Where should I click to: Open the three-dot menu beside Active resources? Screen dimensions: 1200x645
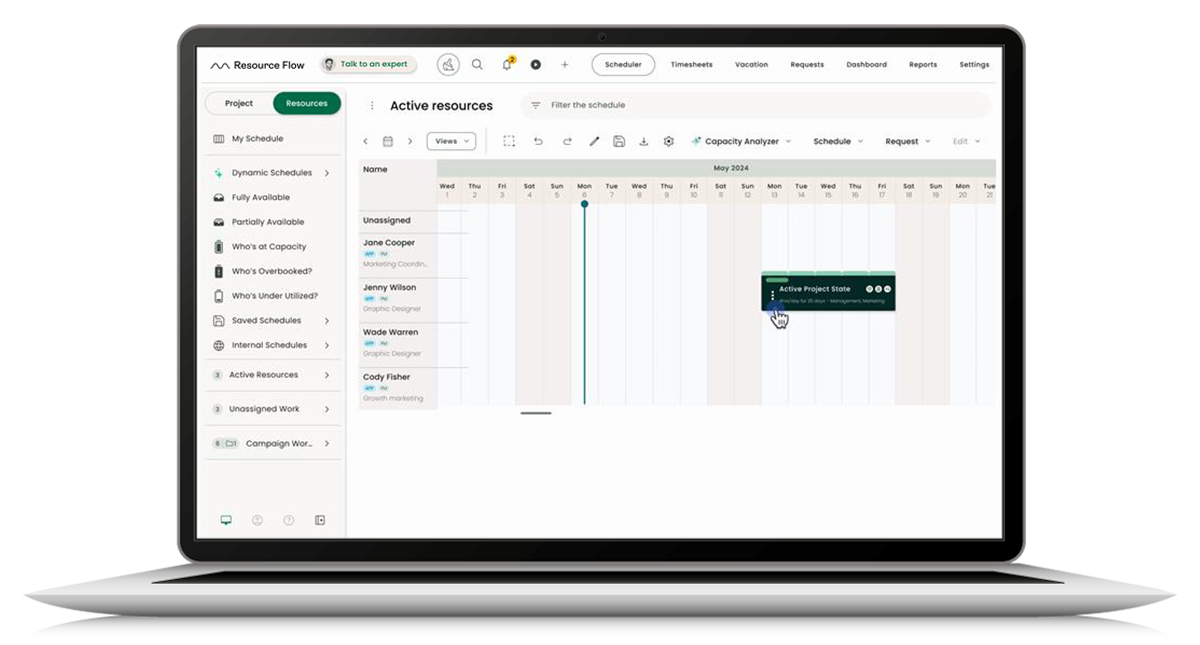pos(372,105)
